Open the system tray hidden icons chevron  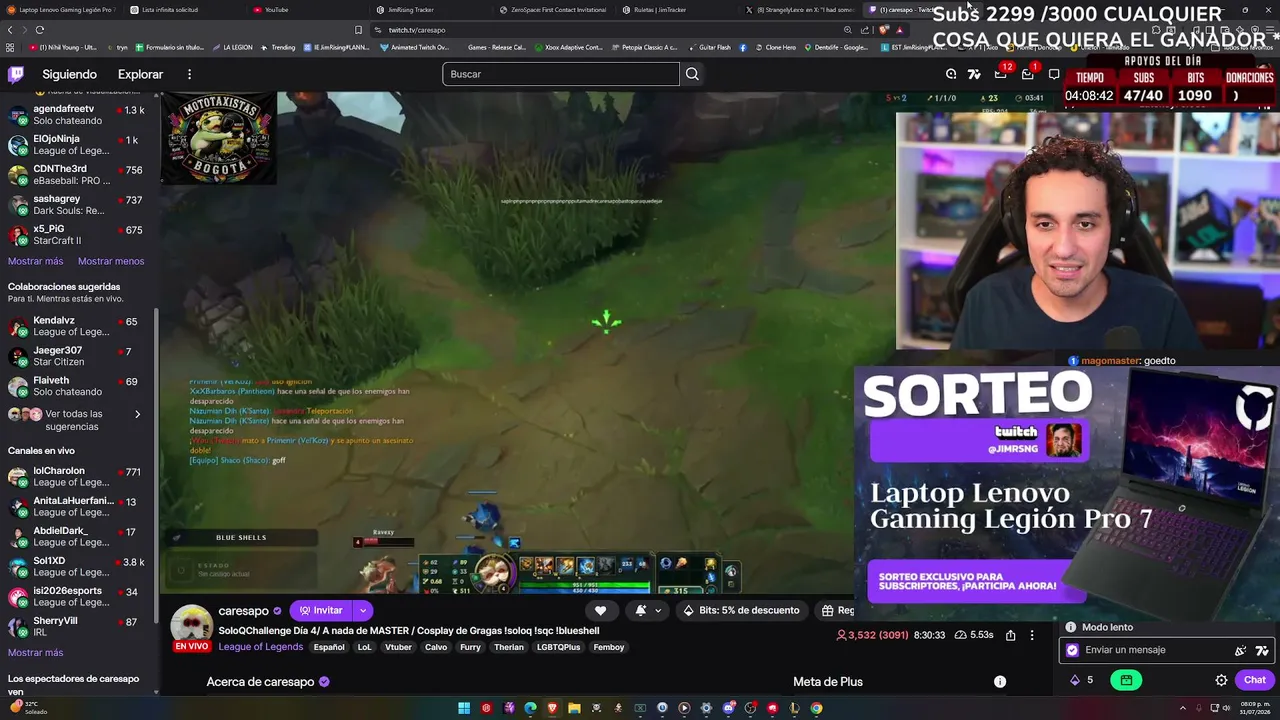click(x=1182, y=708)
